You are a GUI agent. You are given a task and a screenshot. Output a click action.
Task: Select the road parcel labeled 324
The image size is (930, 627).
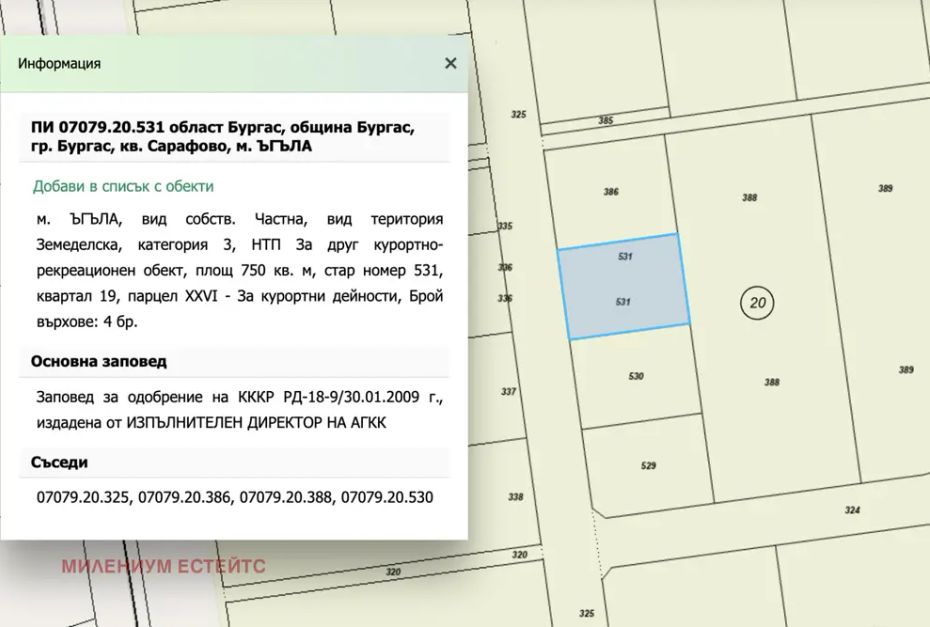(x=851, y=510)
